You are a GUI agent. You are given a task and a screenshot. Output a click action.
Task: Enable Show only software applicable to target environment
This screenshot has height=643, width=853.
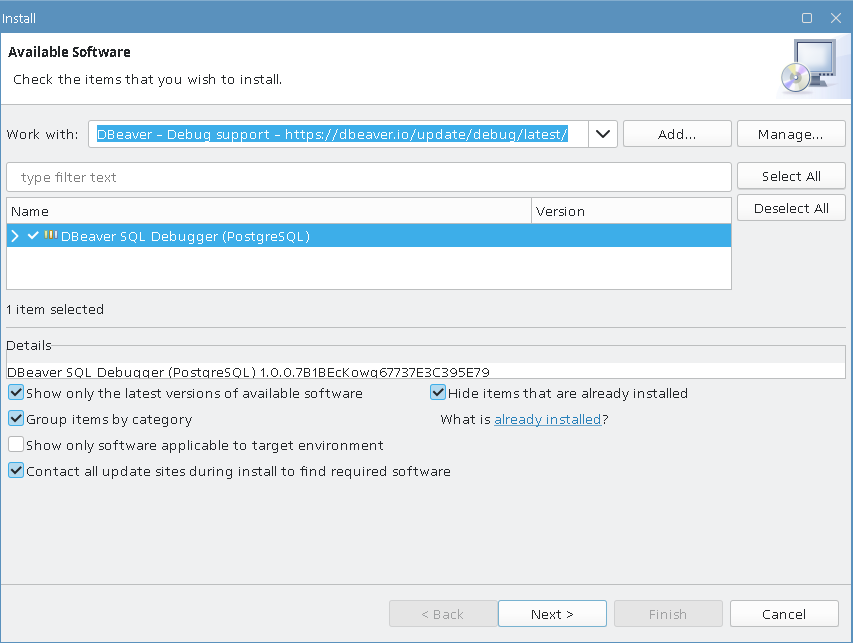point(16,444)
